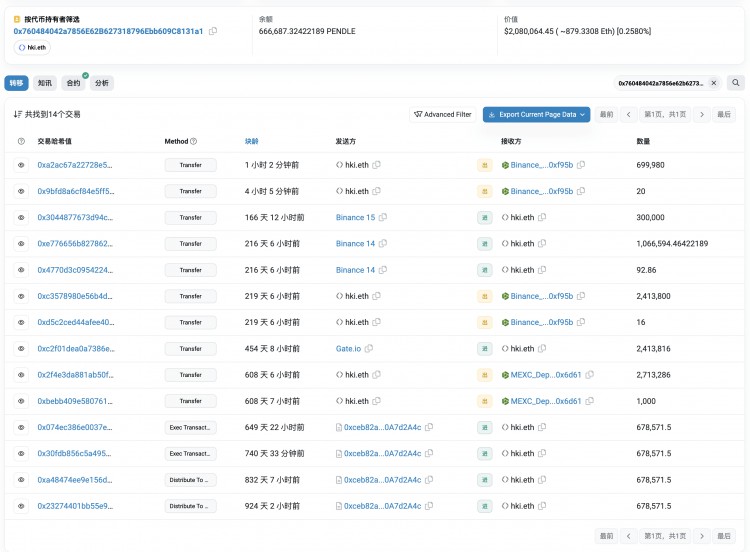
Task: Copy hki.eth sender in 0xa2ac67a22728e5 row
Action: (x=376, y=165)
